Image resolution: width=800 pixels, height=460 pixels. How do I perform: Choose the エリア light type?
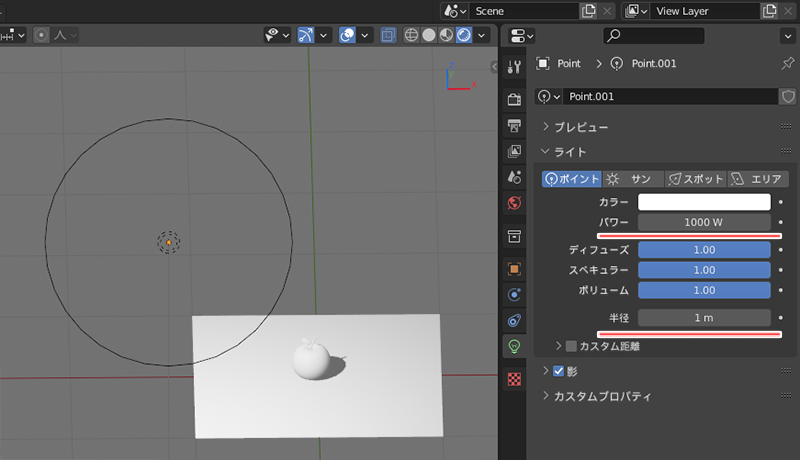pyautogui.click(x=756, y=179)
